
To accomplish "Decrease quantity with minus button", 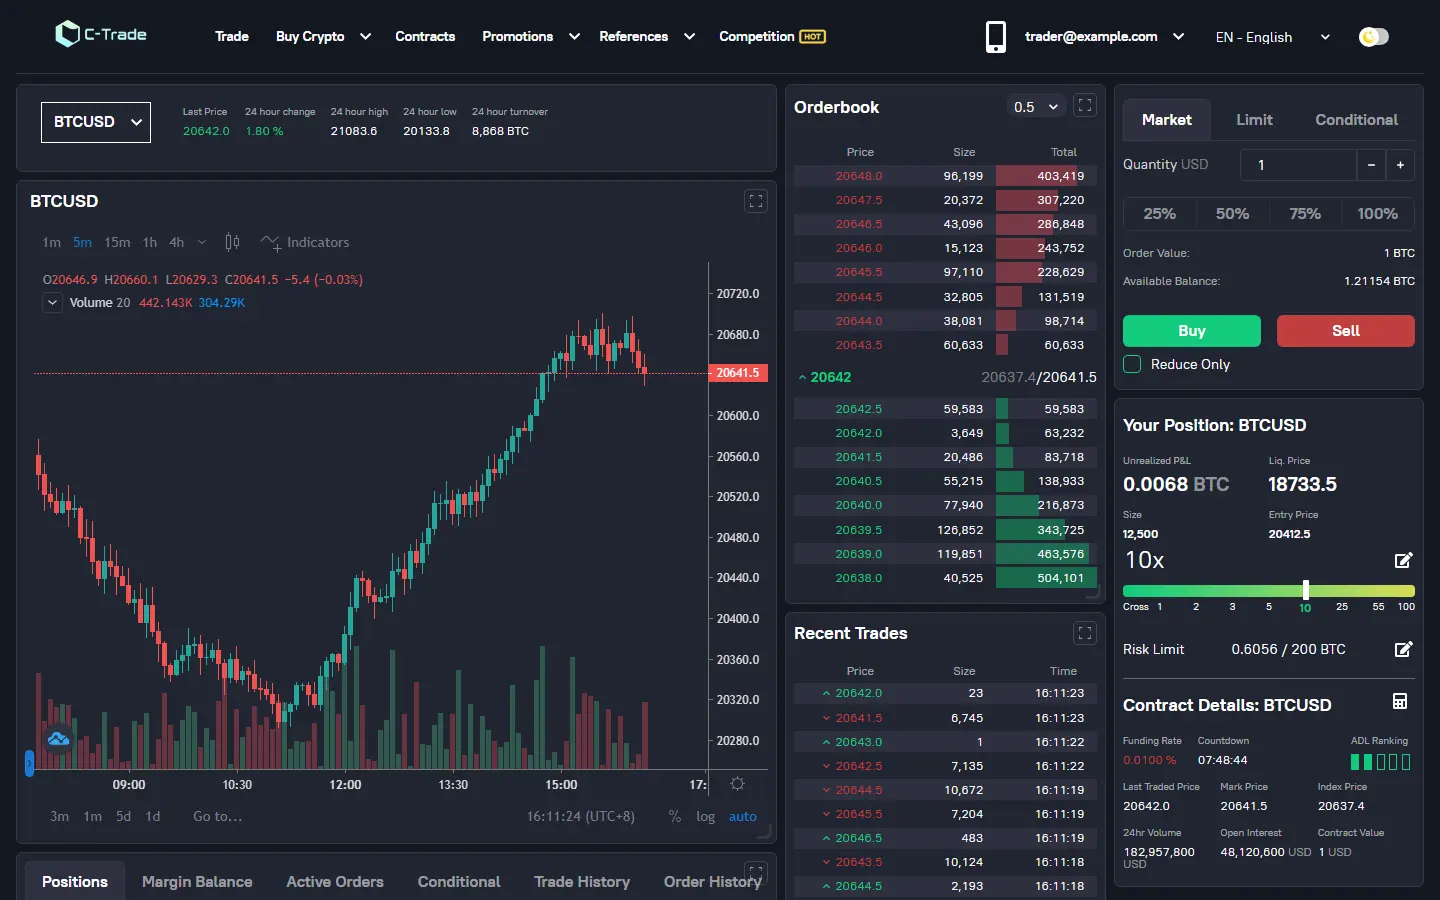I will (x=1371, y=165).
